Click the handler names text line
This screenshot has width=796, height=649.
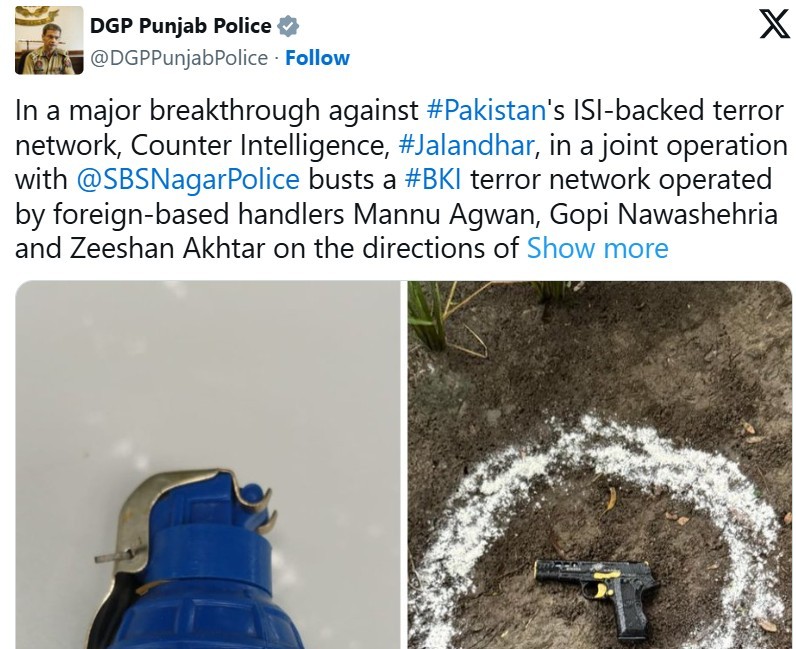tap(396, 214)
